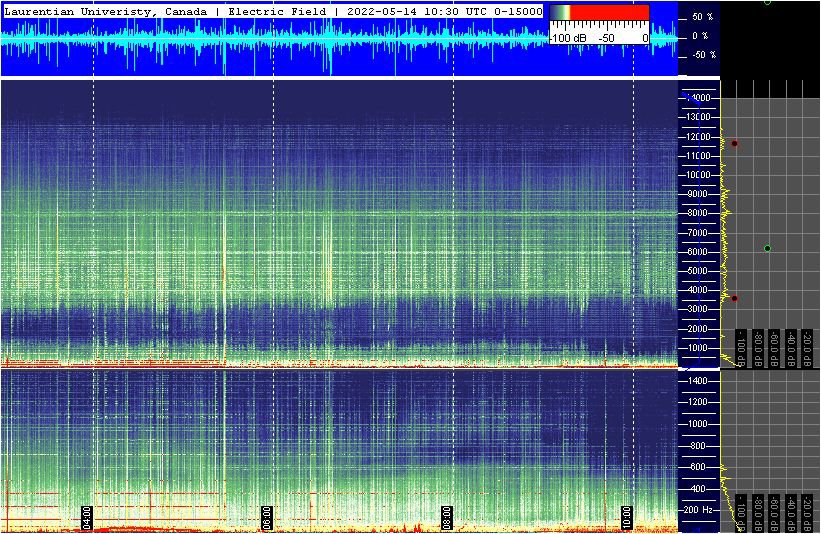Click the red marker dot near 4000 Hz
The width and height of the screenshot is (821, 534).
(x=734, y=298)
